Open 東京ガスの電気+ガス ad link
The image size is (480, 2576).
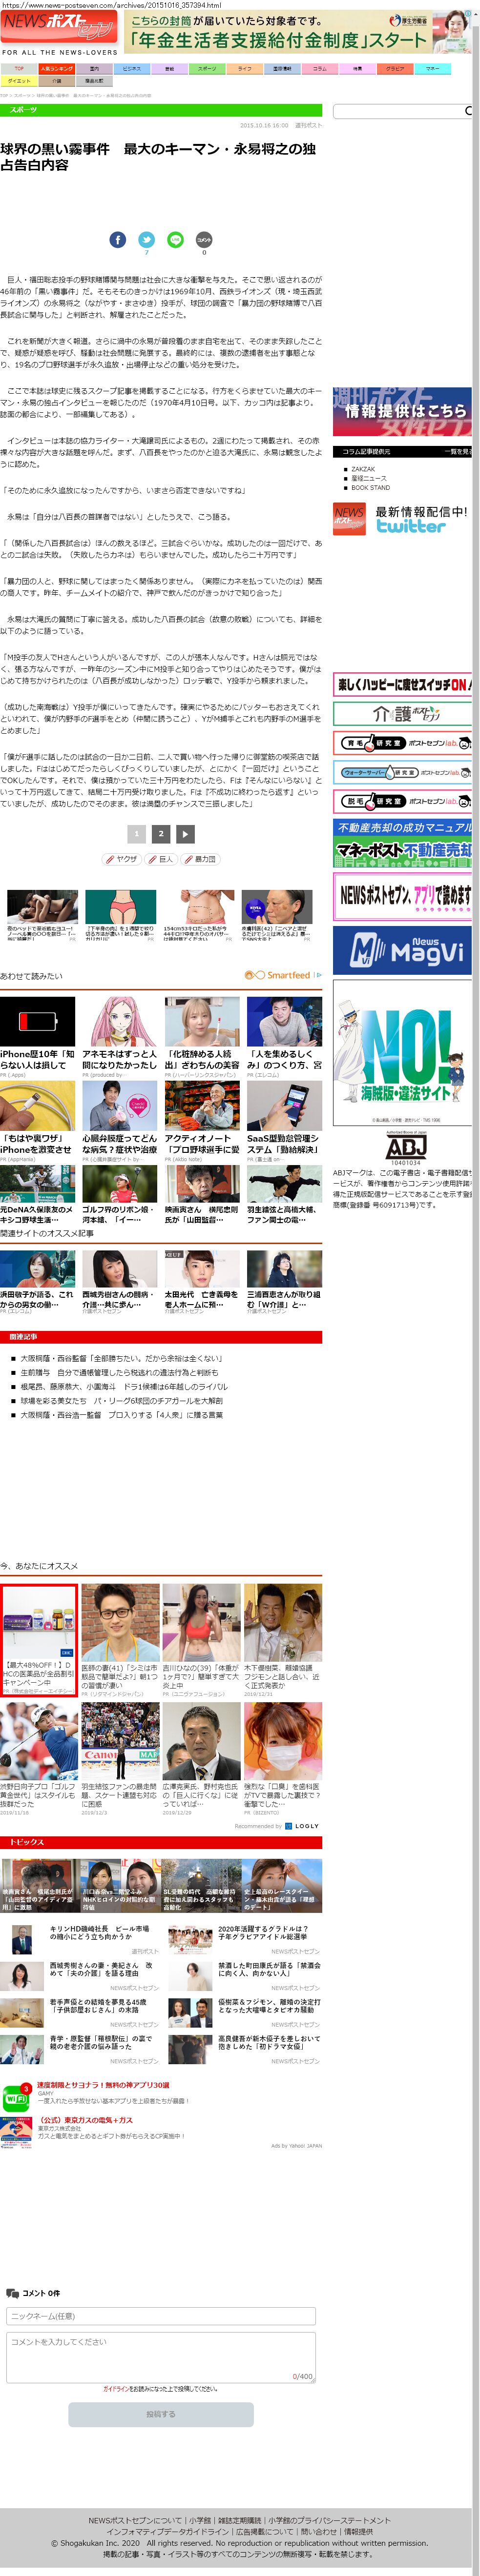85,2119
